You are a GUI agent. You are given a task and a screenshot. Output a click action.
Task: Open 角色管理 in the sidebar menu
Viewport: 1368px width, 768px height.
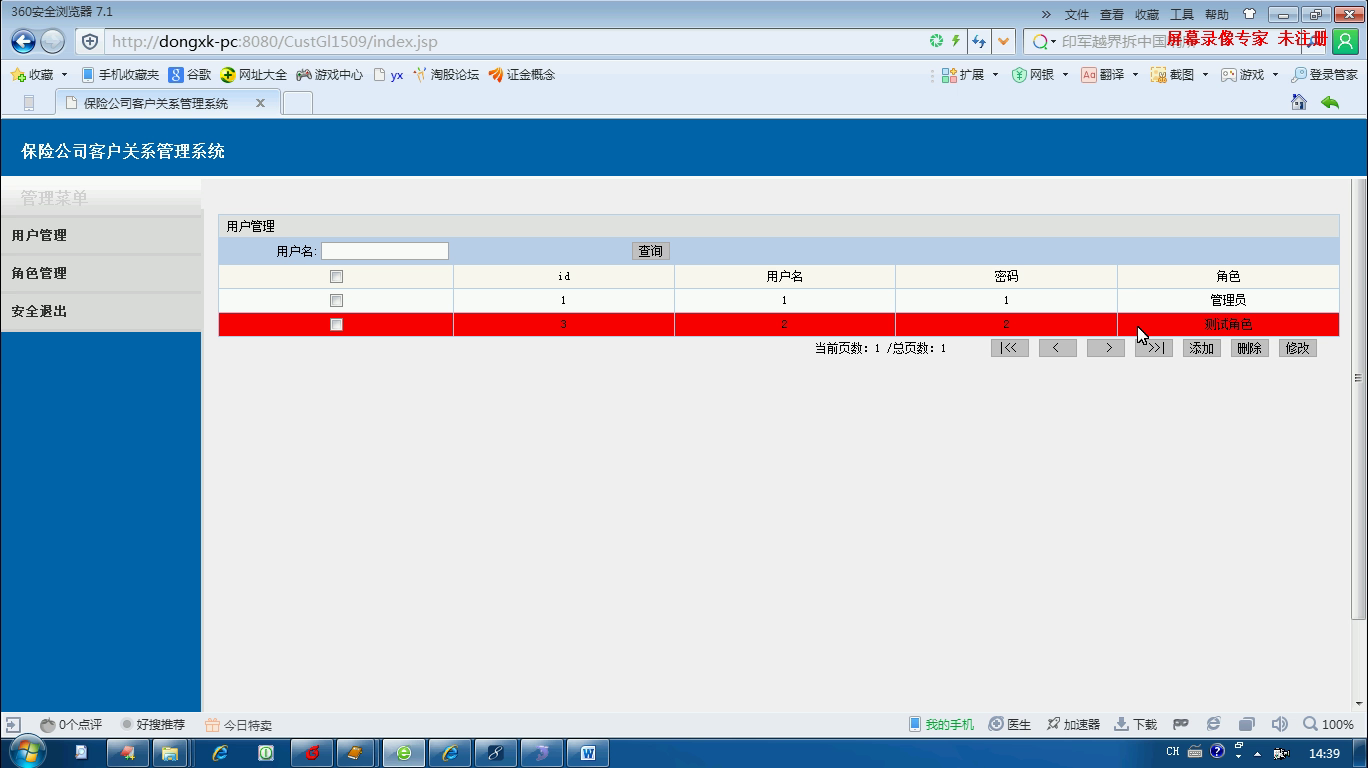click(x=101, y=273)
